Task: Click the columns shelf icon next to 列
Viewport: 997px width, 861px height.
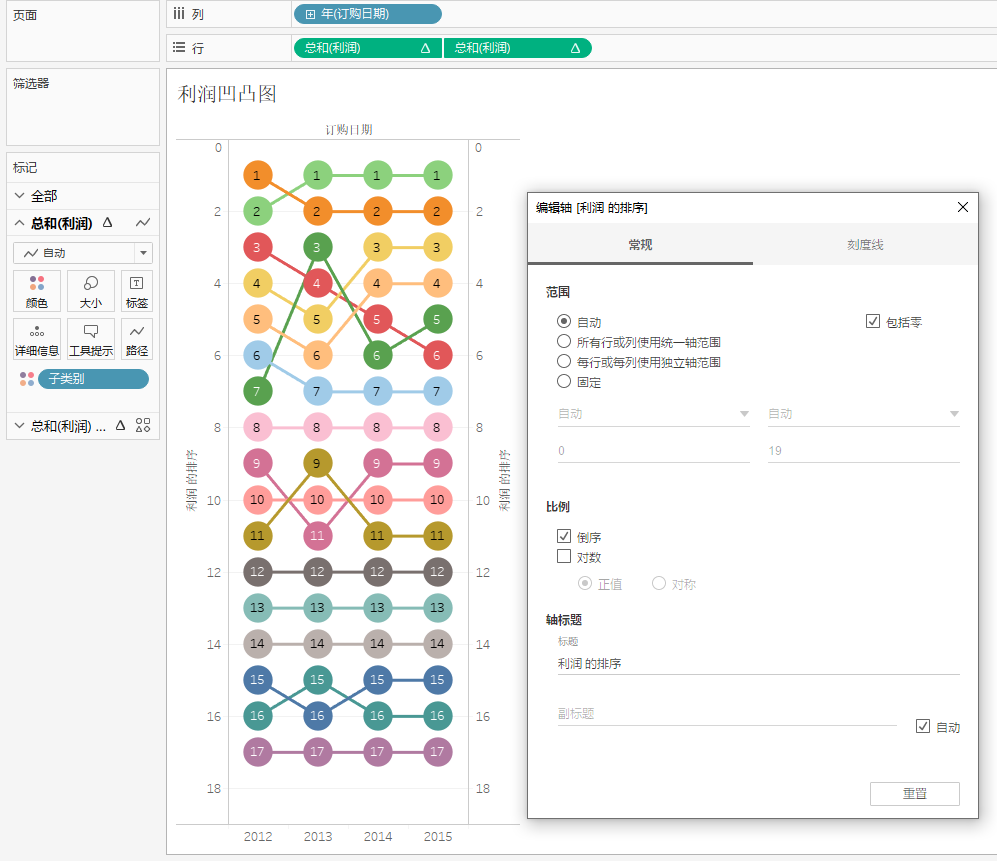Action: (x=179, y=13)
